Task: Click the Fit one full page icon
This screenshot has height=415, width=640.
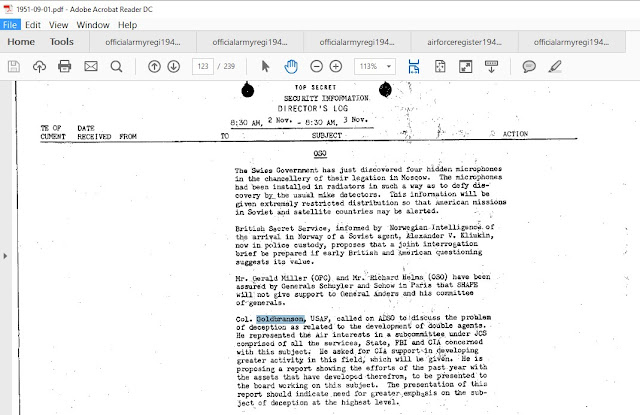Action: [x=440, y=66]
